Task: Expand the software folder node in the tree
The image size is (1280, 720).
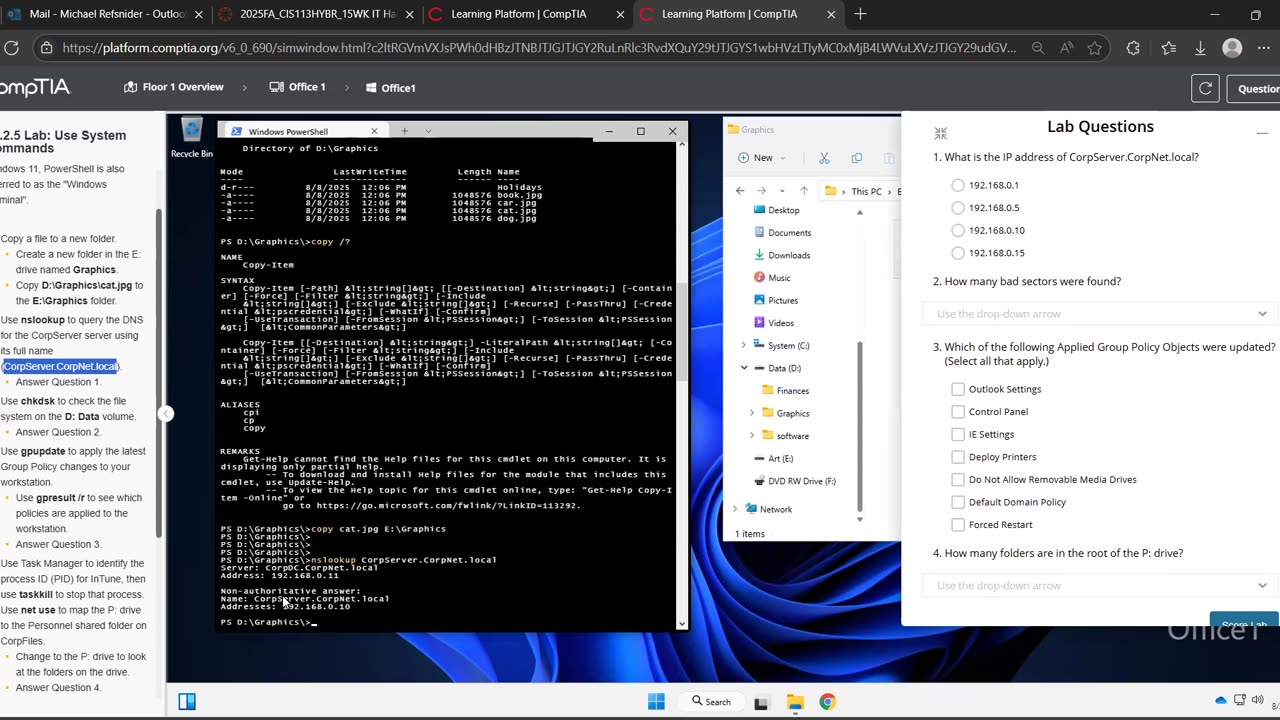Action: pos(752,436)
